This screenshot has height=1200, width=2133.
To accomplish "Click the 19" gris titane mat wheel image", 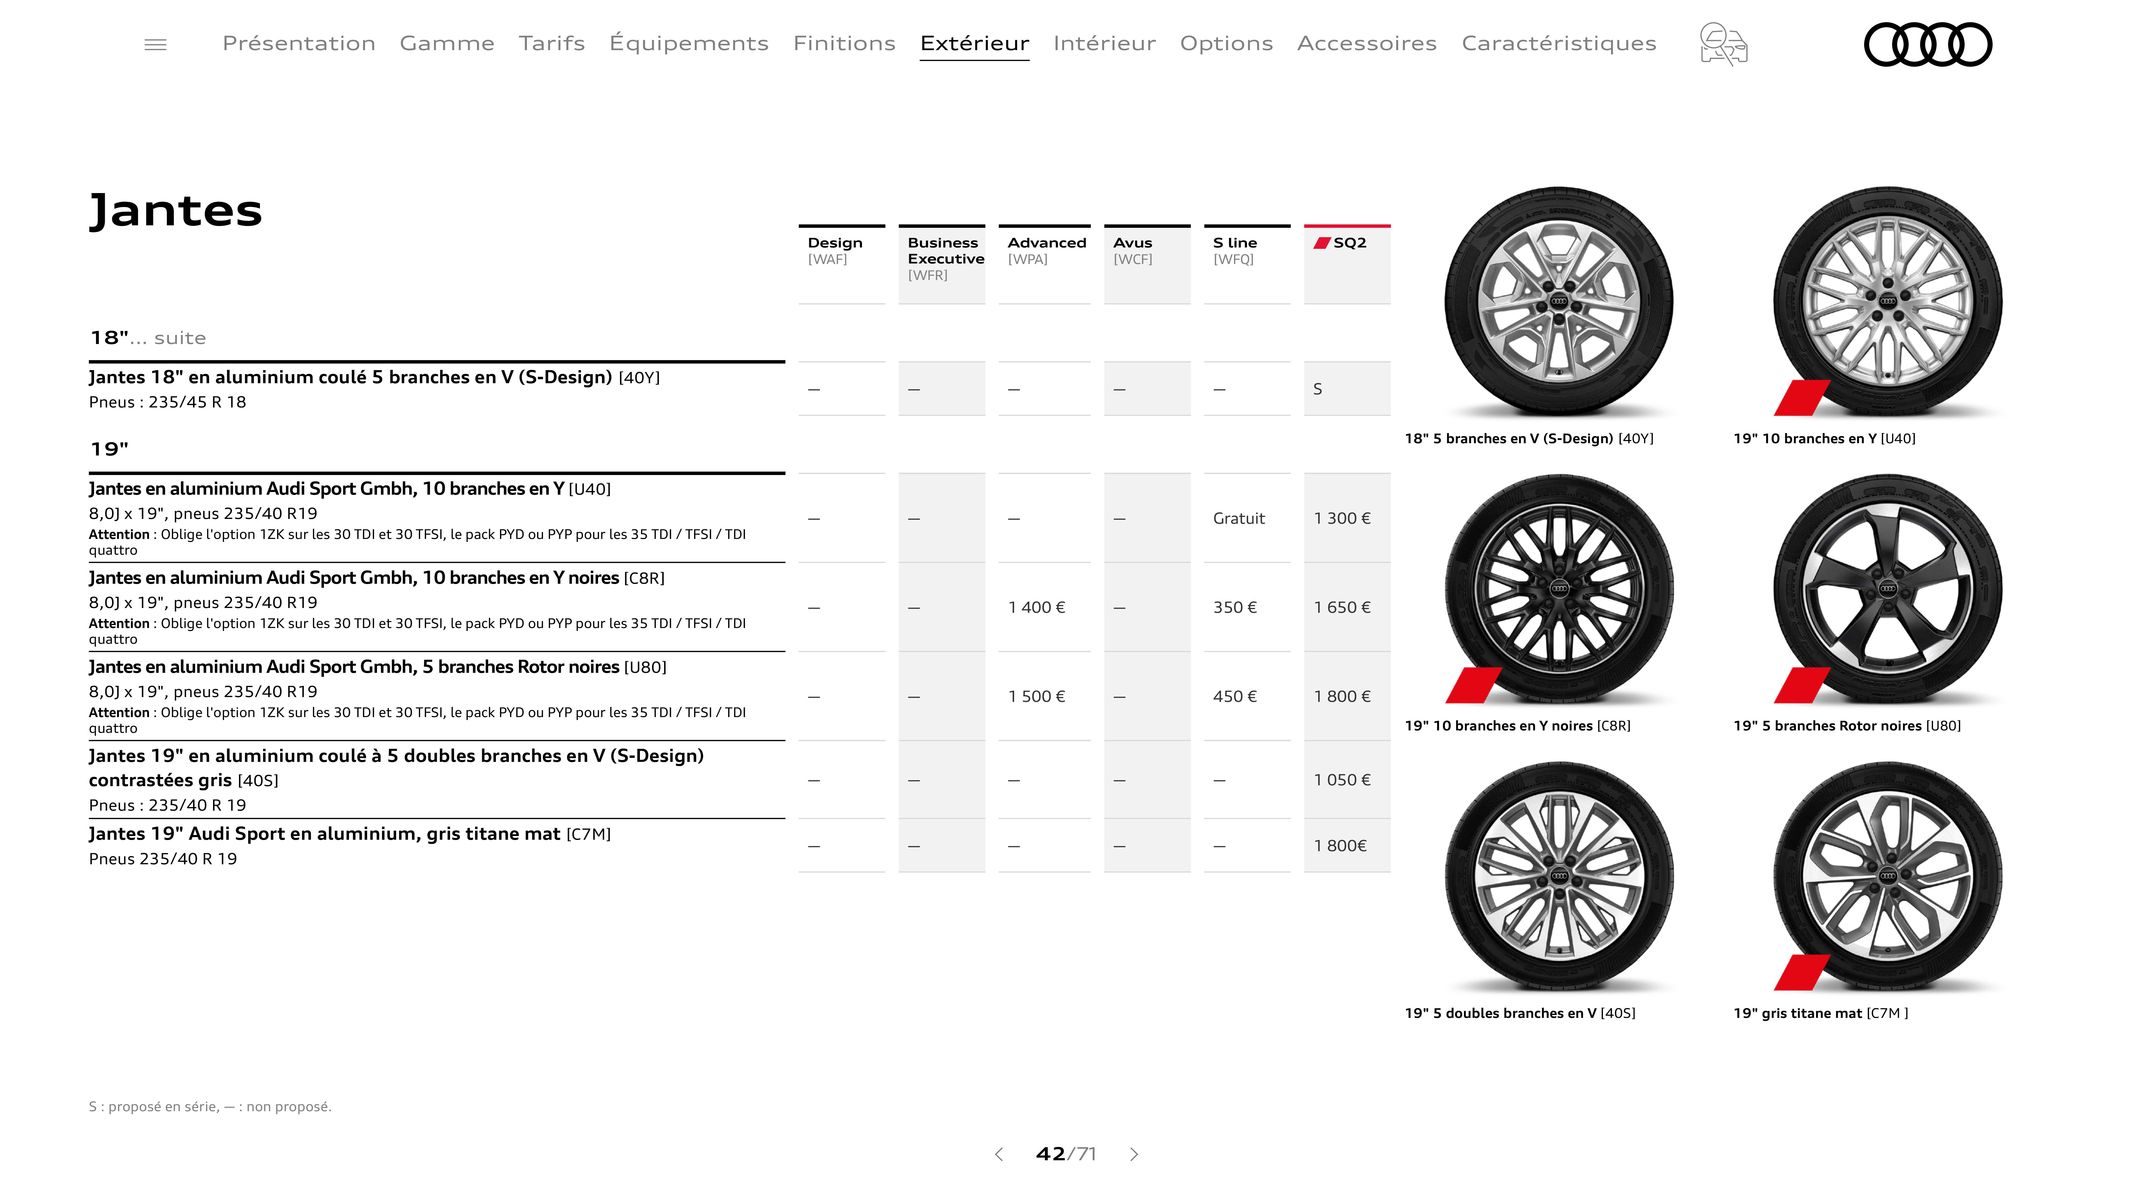I will 1888,877.
